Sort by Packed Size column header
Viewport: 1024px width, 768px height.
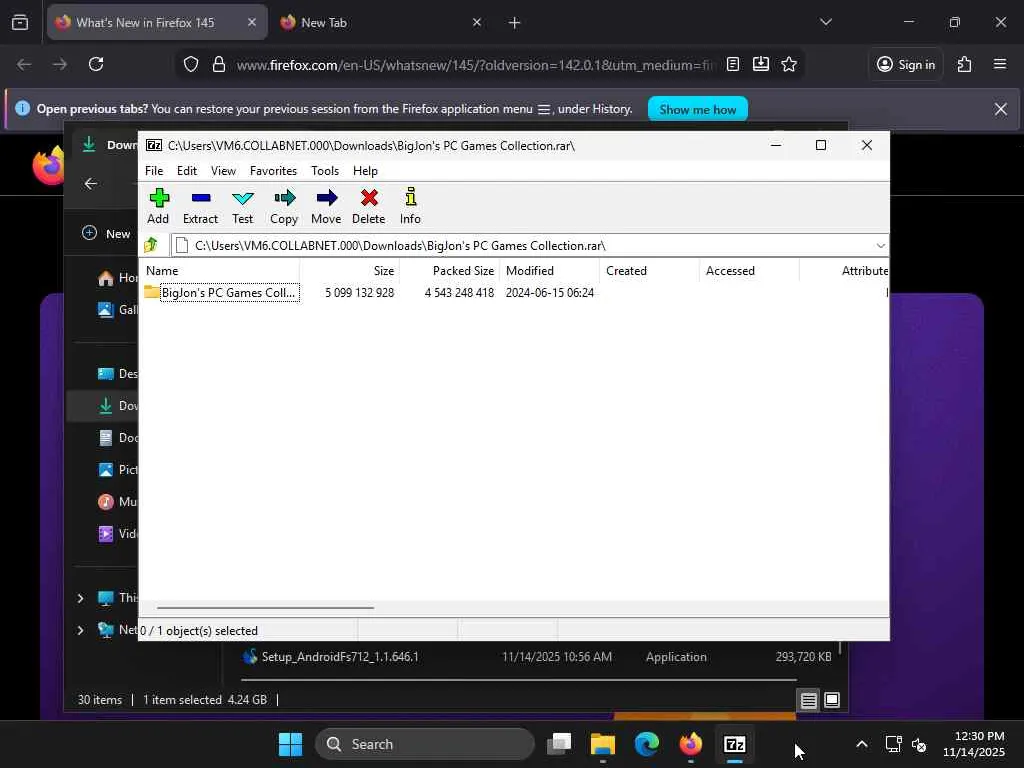pos(450,270)
